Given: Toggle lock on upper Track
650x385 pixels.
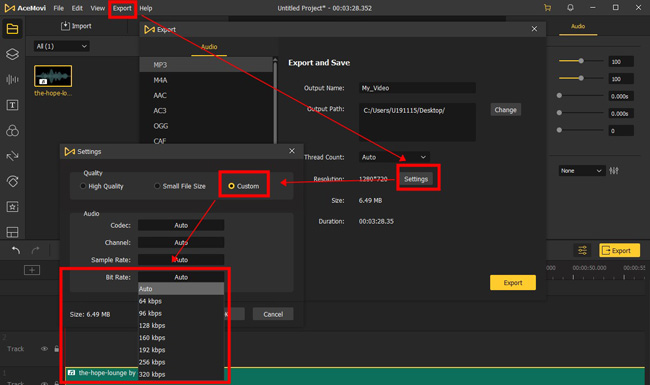Looking at the screenshot, I should pos(56,349).
